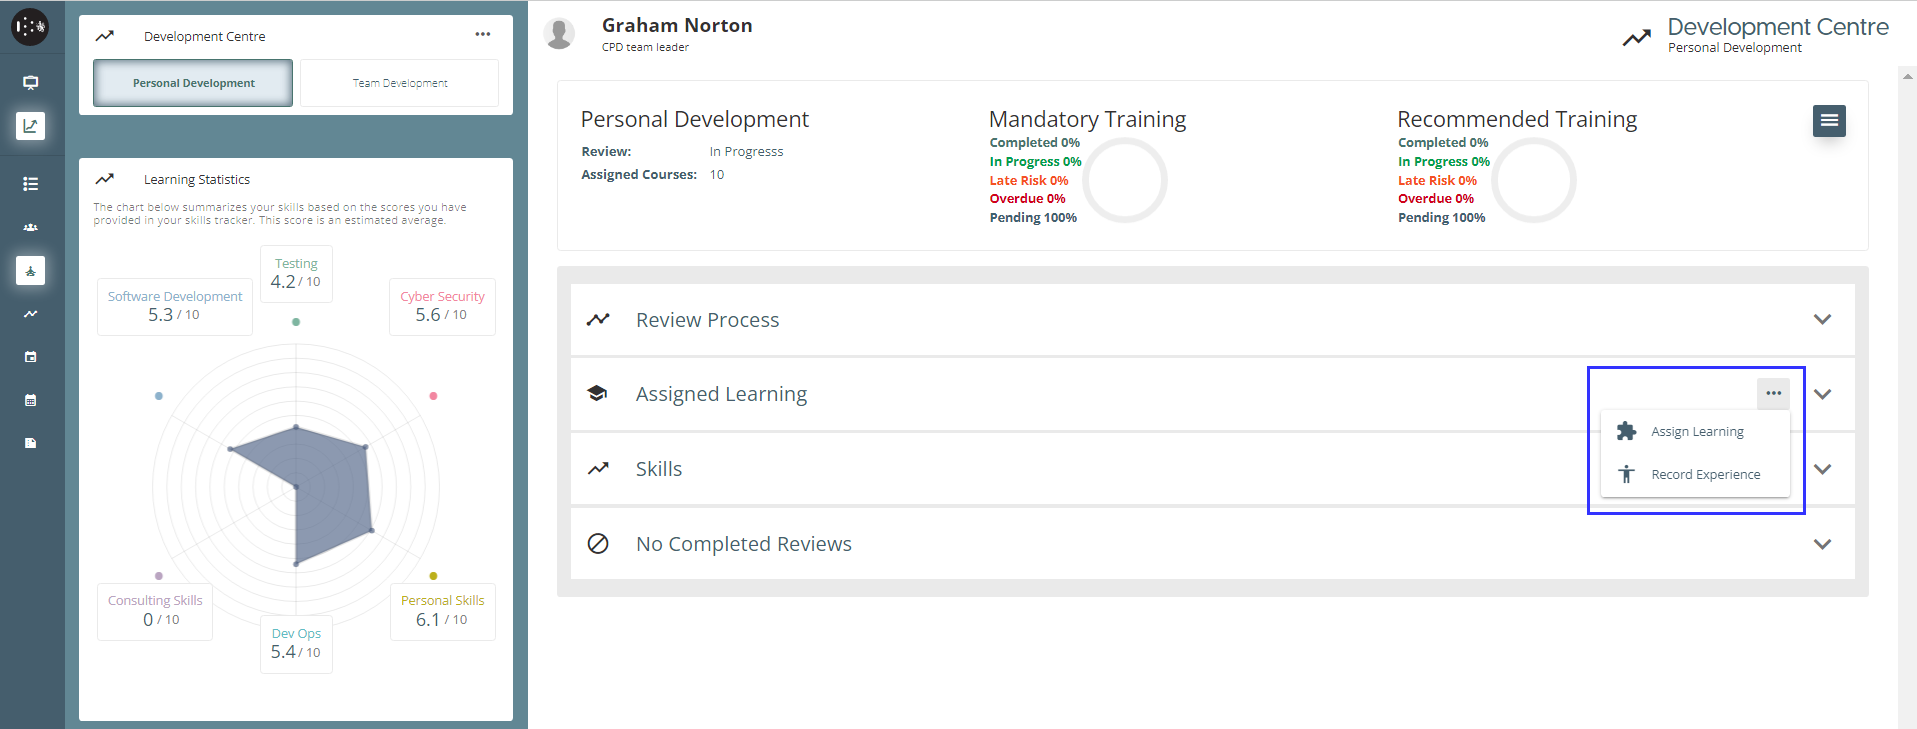The height and width of the screenshot is (729, 1917).
Task: Click Assigned Learning three-dot options button
Action: (1773, 393)
